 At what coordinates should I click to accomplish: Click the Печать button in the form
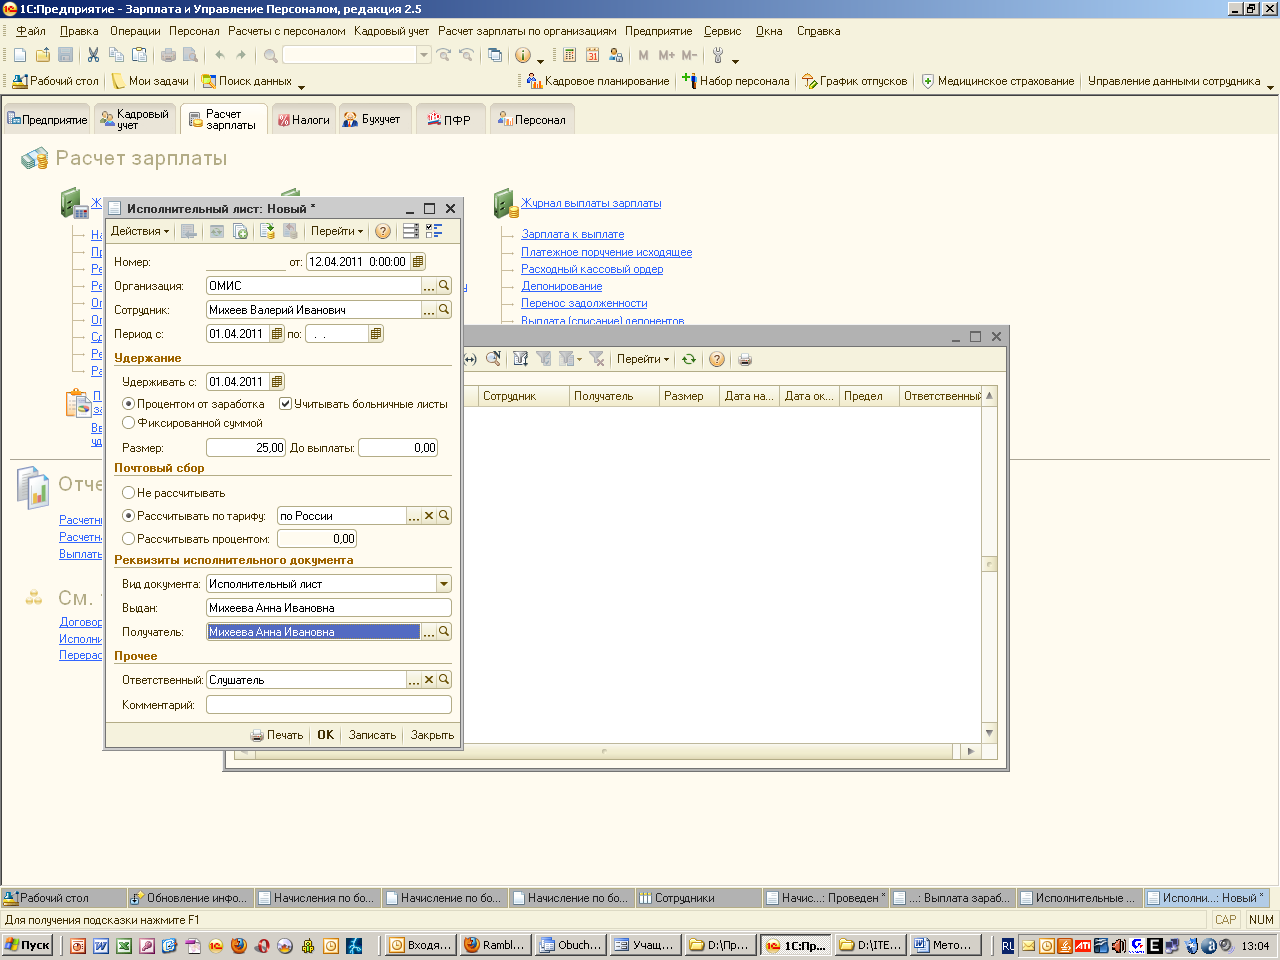point(277,735)
